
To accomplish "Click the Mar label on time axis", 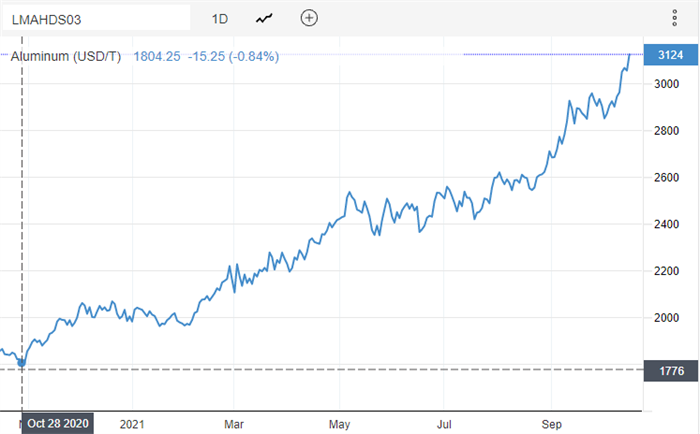I will pos(235,423).
